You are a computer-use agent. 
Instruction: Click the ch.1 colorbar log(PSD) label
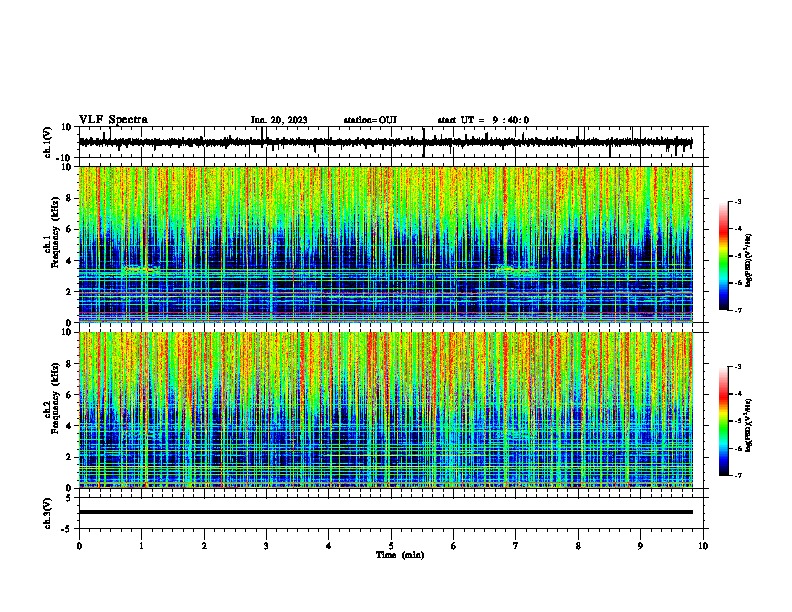pyautogui.click(x=749, y=260)
